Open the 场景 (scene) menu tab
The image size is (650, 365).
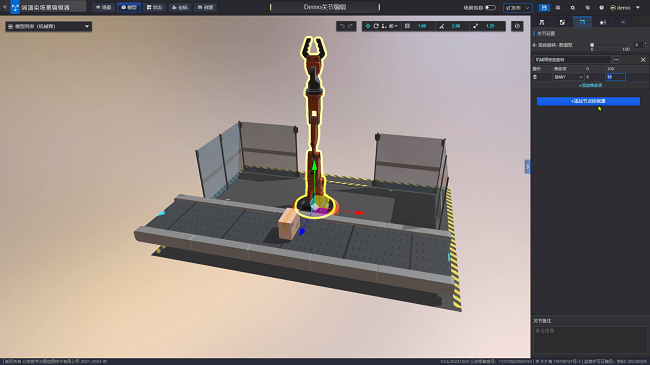click(104, 7)
